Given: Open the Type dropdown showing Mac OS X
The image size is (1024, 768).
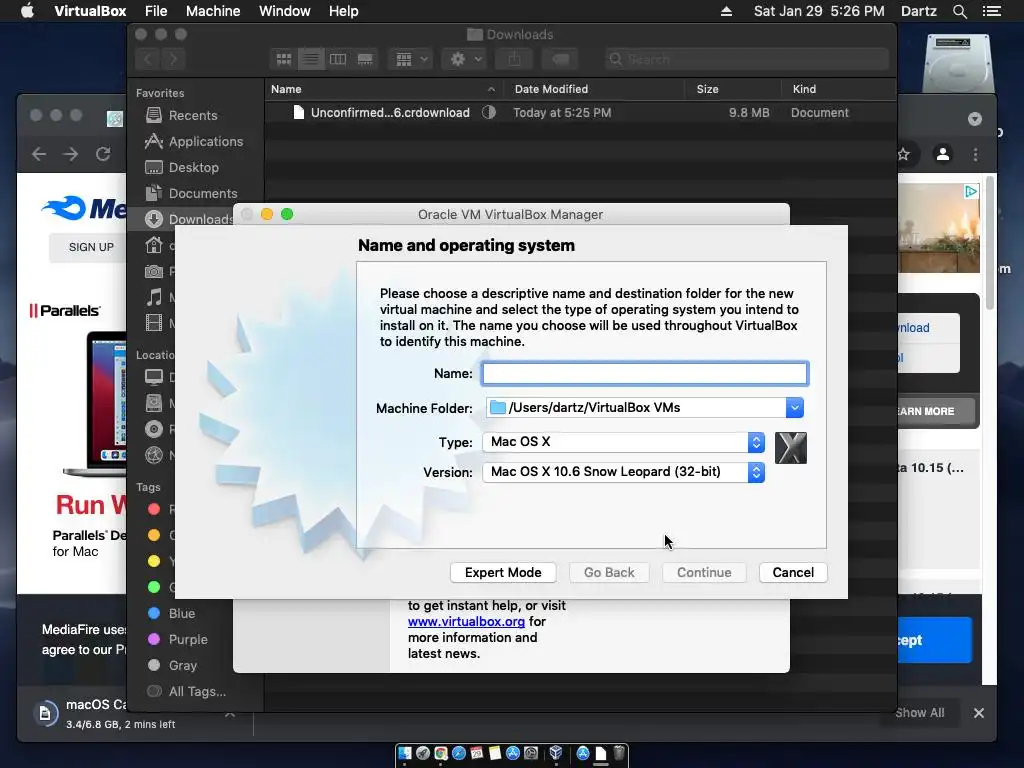Looking at the screenshot, I should (x=623, y=442).
